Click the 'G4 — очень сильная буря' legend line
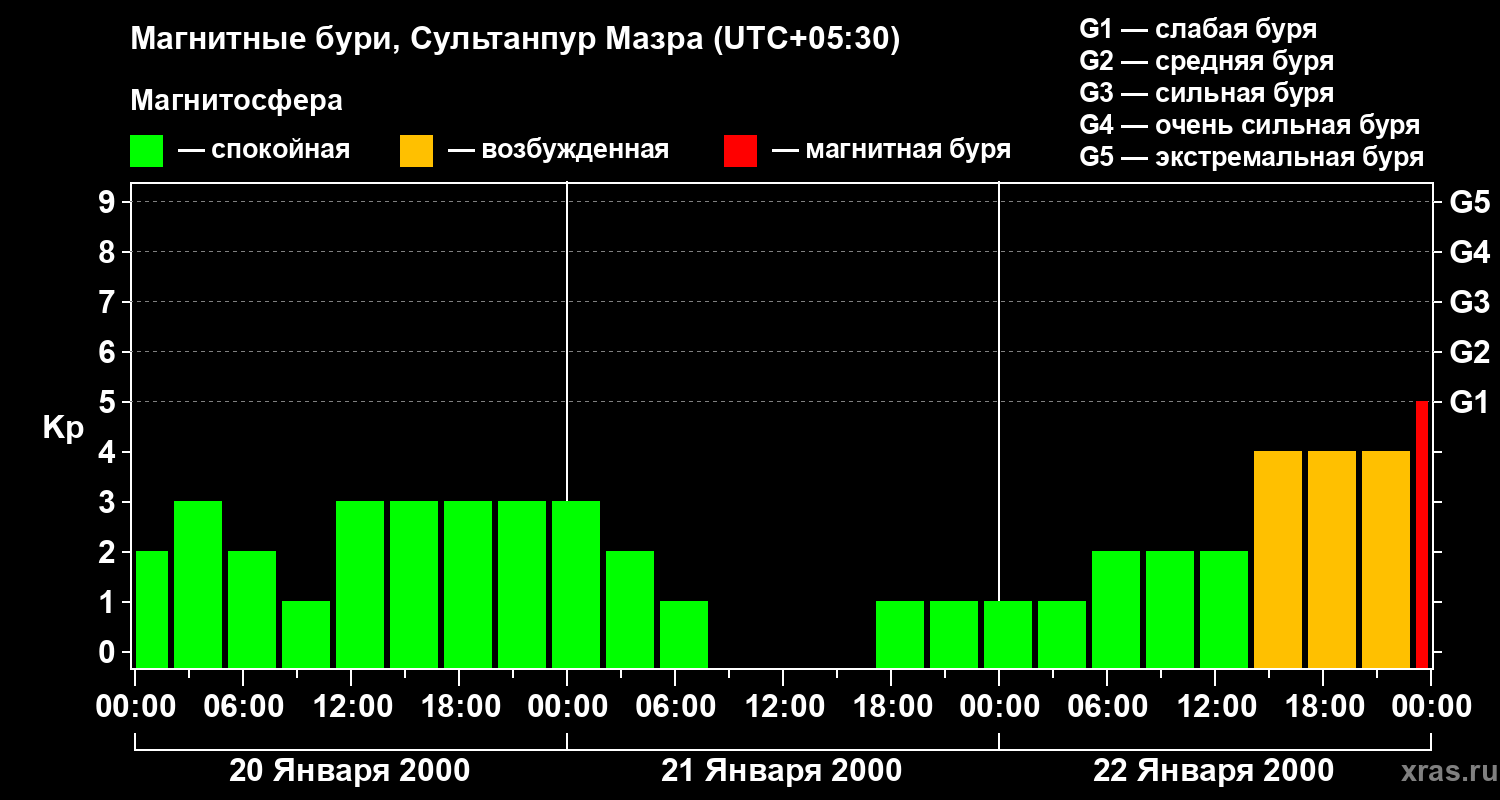 tap(1250, 125)
